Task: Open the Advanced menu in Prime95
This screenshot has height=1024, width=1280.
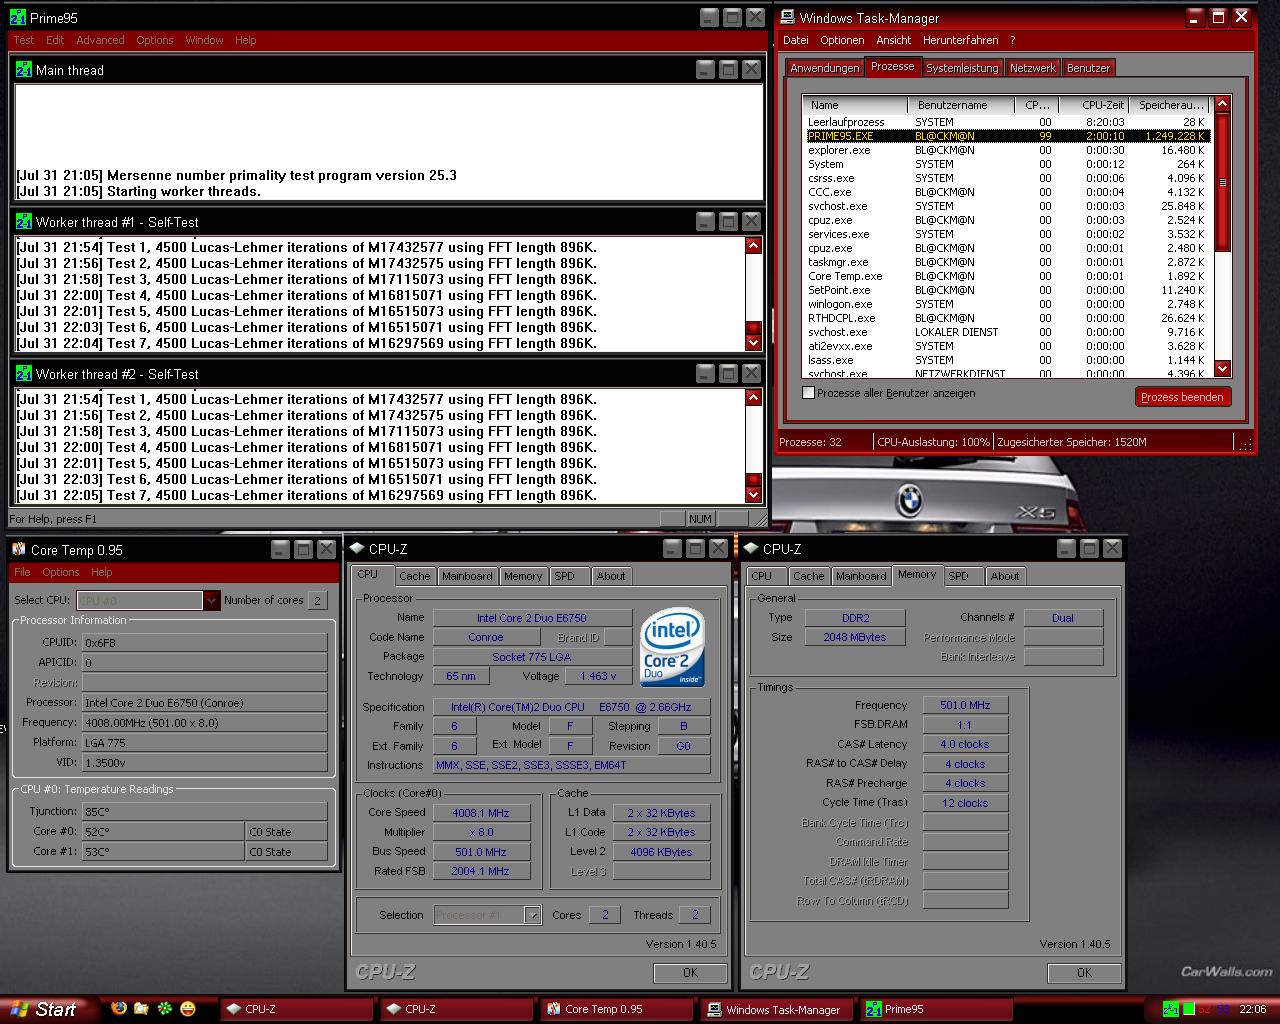Action: click(x=100, y=40)
